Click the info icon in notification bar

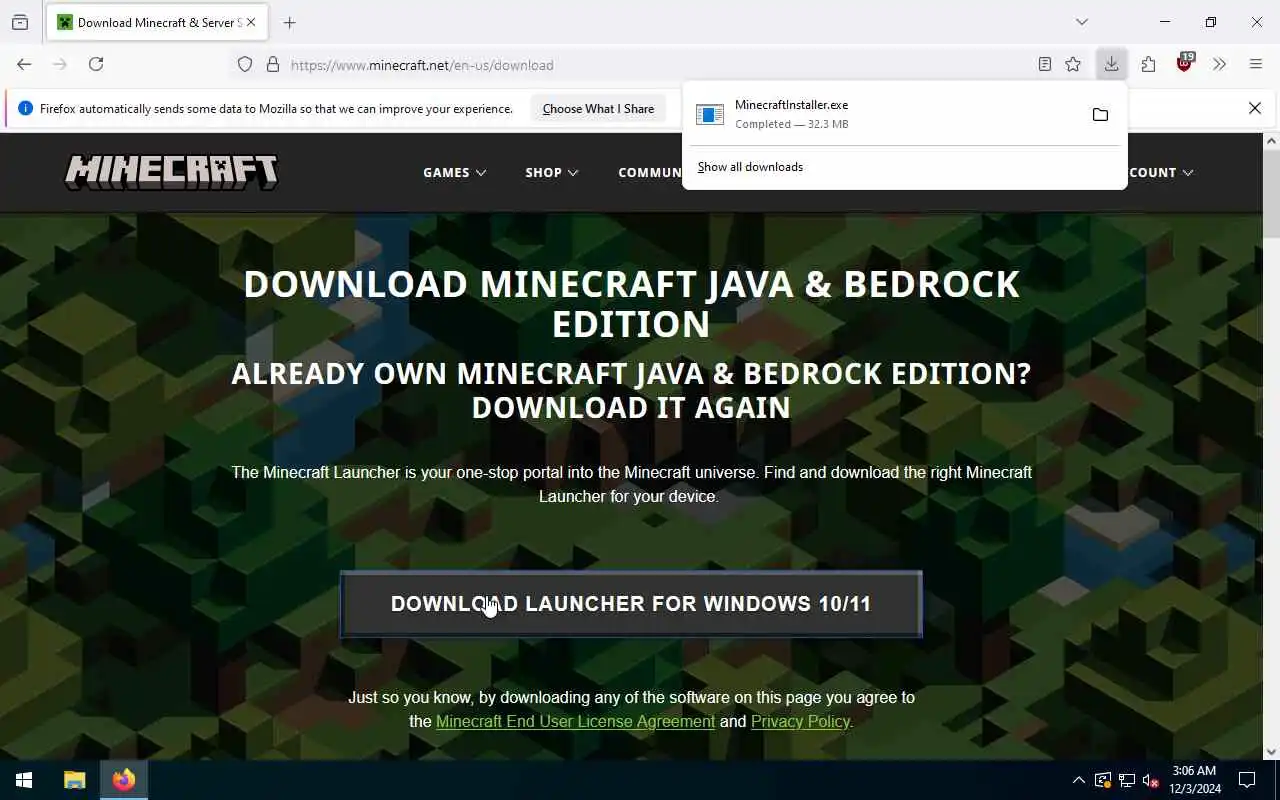pos(25,108)
